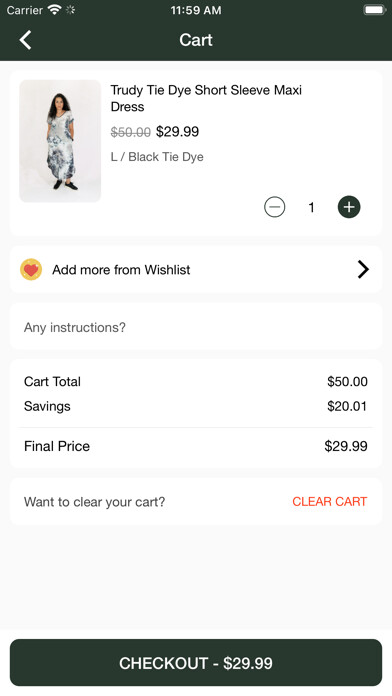Increase quantity with plus button

point(349,207)
